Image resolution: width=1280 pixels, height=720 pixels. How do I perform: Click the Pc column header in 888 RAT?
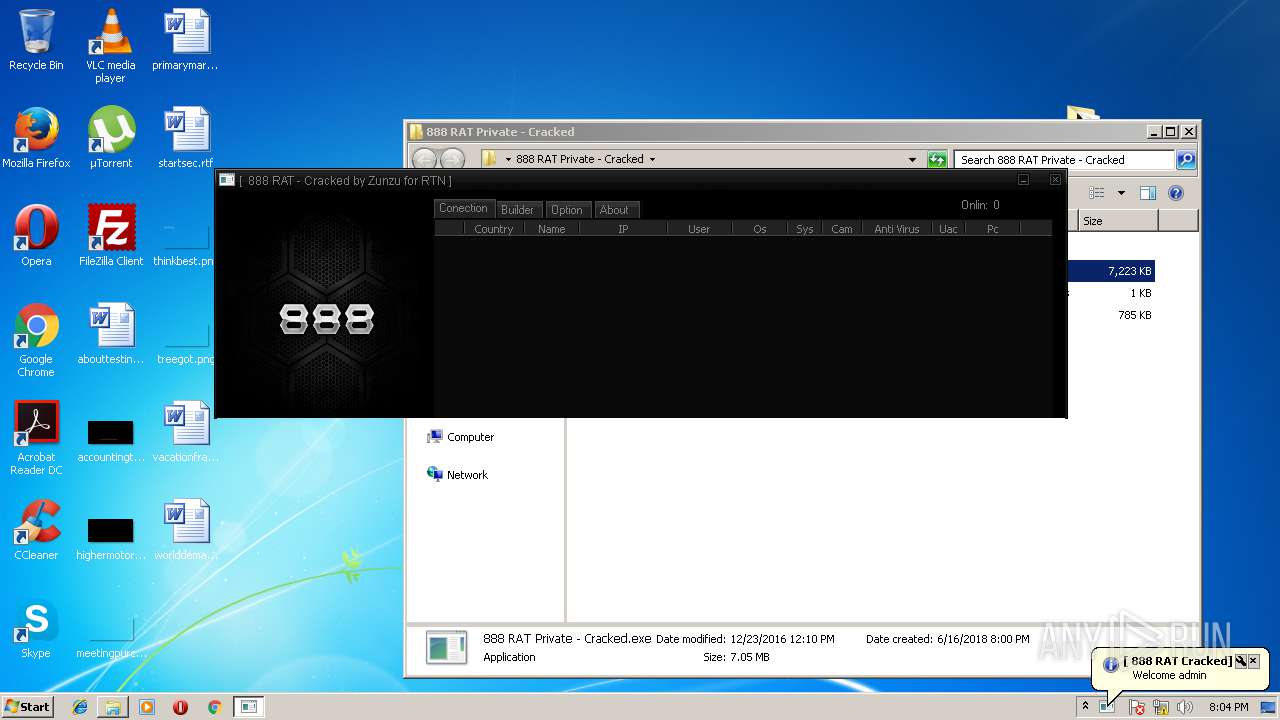[x=993, y=229]
